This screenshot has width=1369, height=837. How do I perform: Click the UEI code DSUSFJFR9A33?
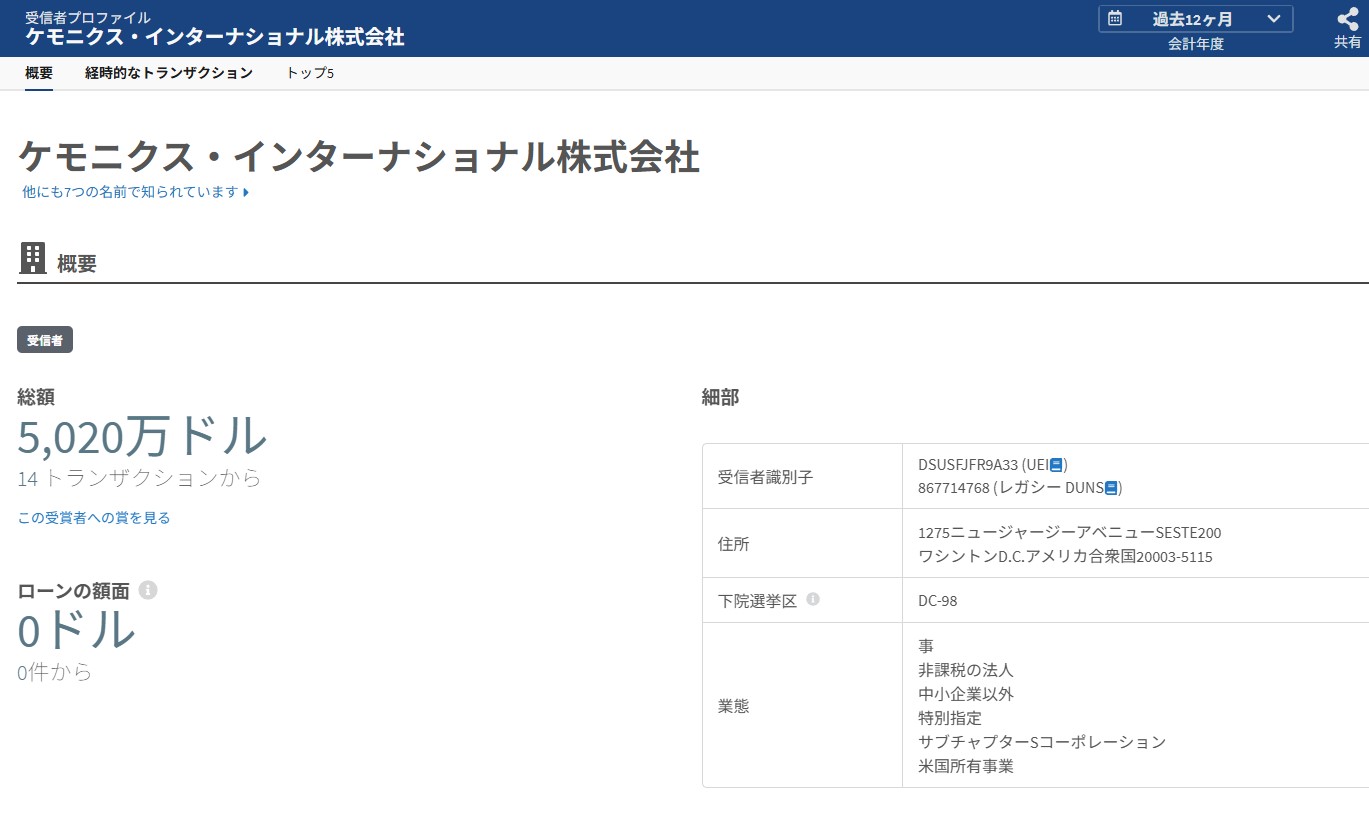coord(967,464)
